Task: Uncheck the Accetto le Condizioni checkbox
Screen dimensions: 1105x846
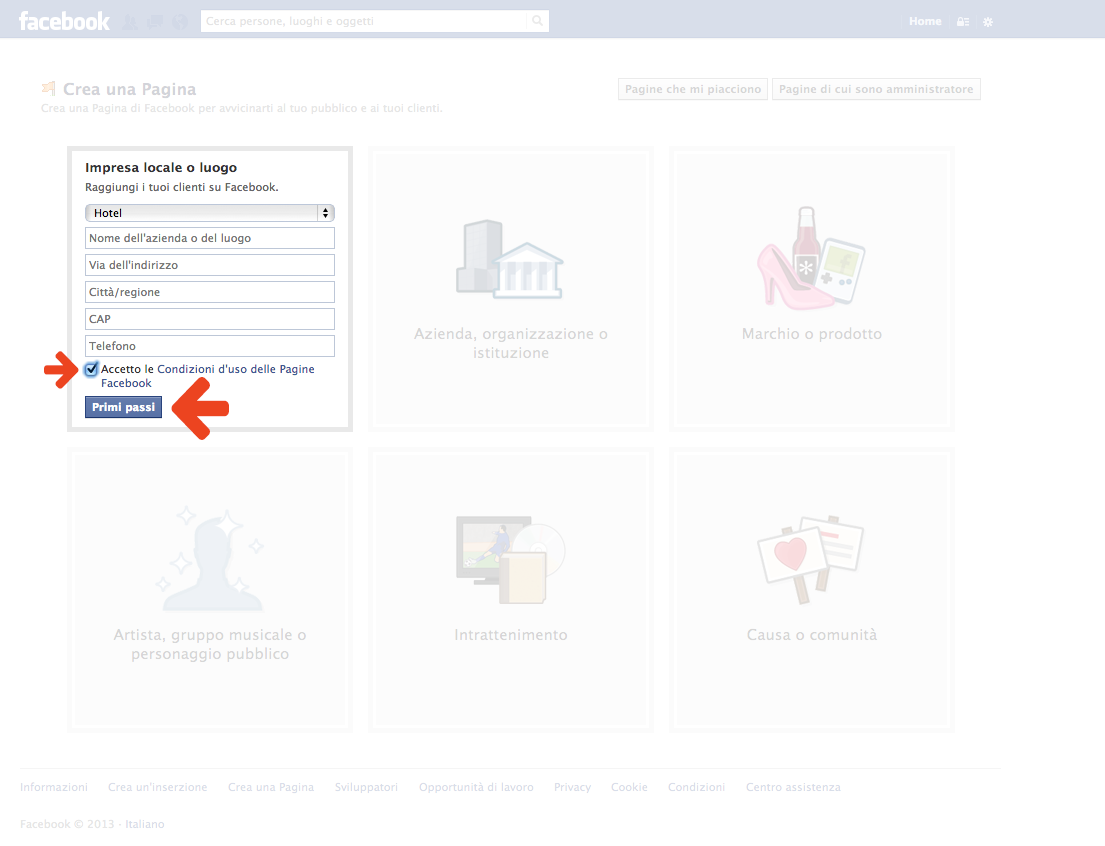Action: coord(92,369)
